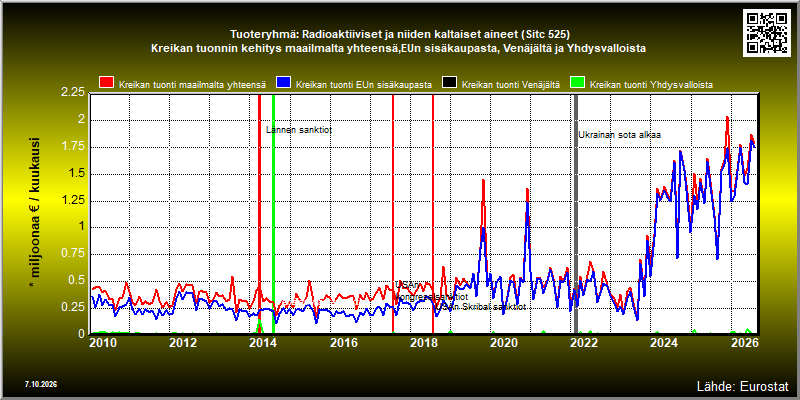Click the black legend swatch for Russia imports
Image resolution: width=800 pixels, height=400 pixels.
pyautogui.click(x=449, y=83)
